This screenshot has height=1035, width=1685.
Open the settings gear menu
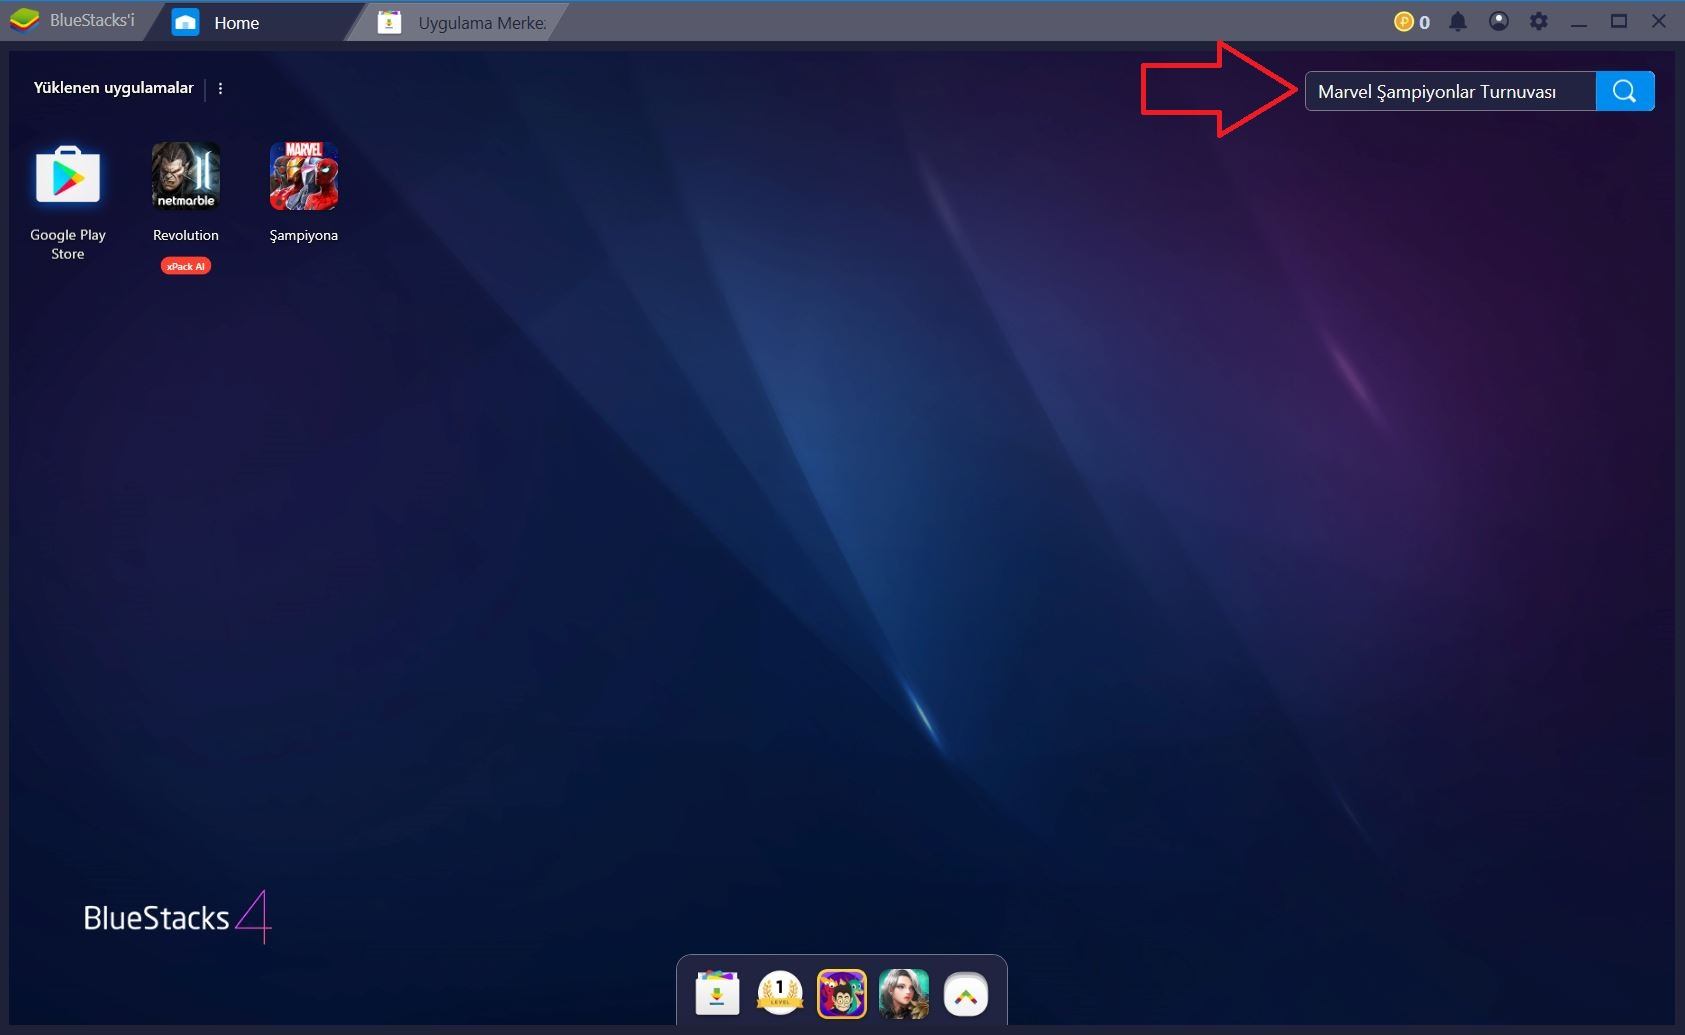point(1538,21)
